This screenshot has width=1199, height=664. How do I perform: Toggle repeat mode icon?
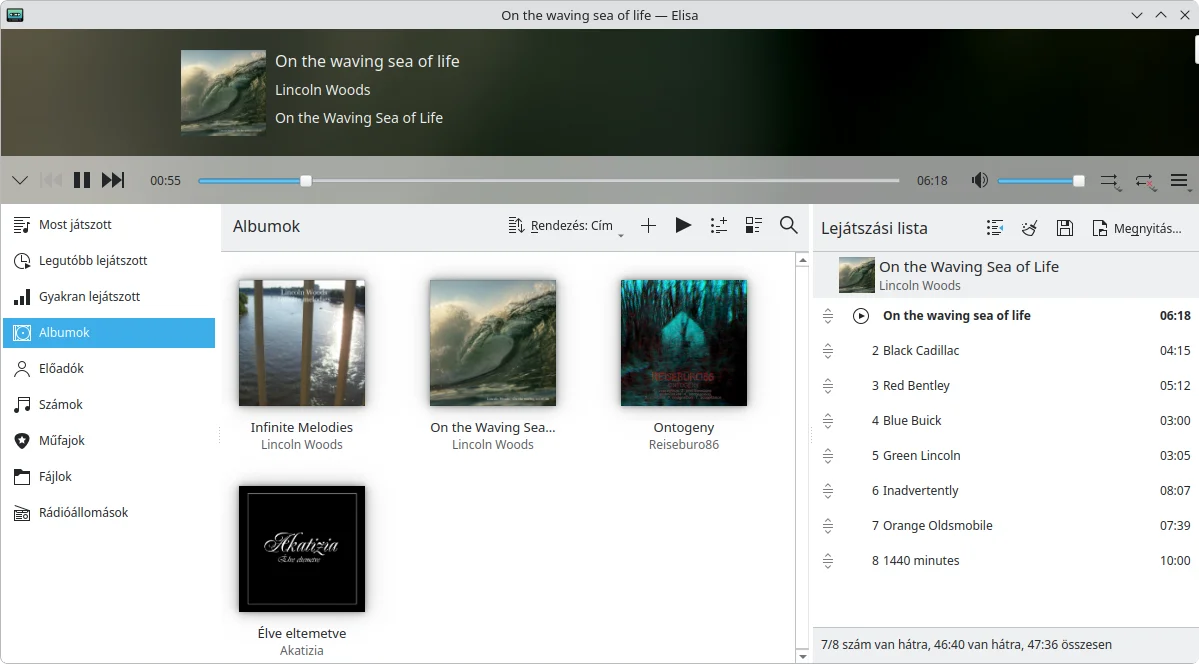1145,181
